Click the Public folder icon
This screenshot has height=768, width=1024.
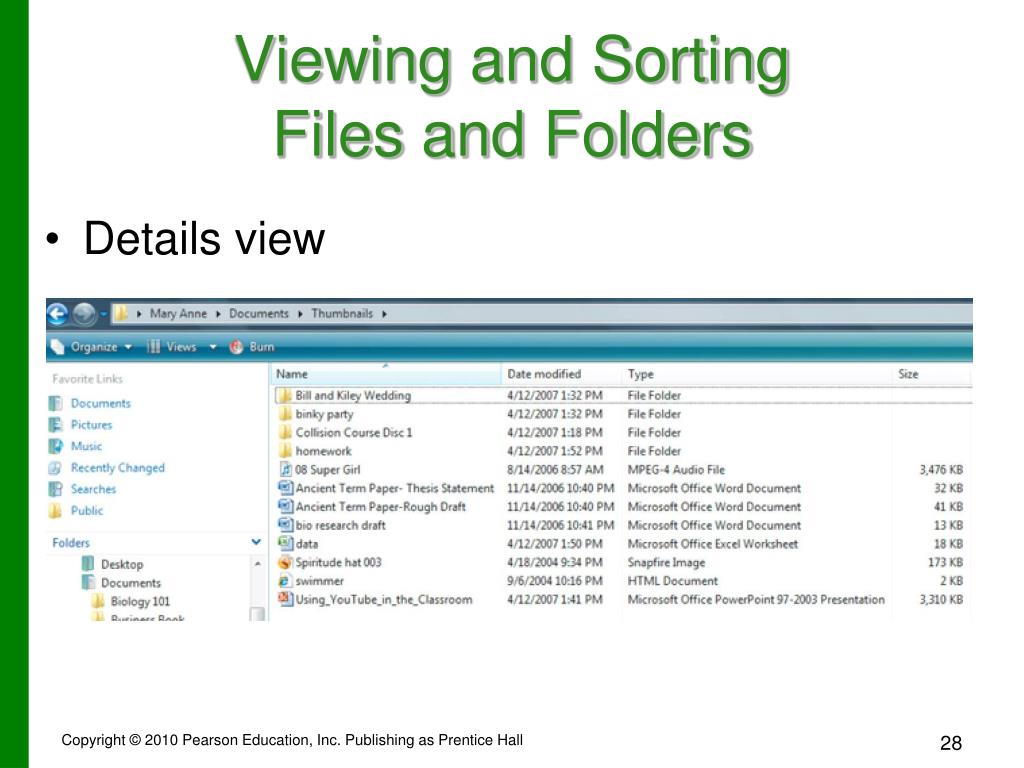pyautogui.click(x=56, y=511)
